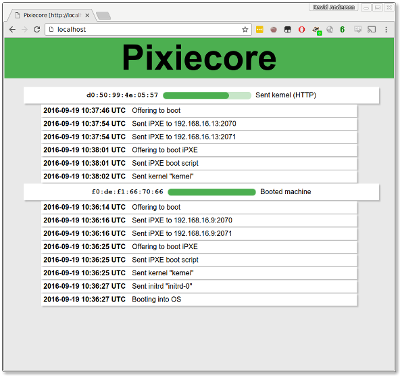
Task: Click the cast screen icon in the toolbar
Action: 372,30
